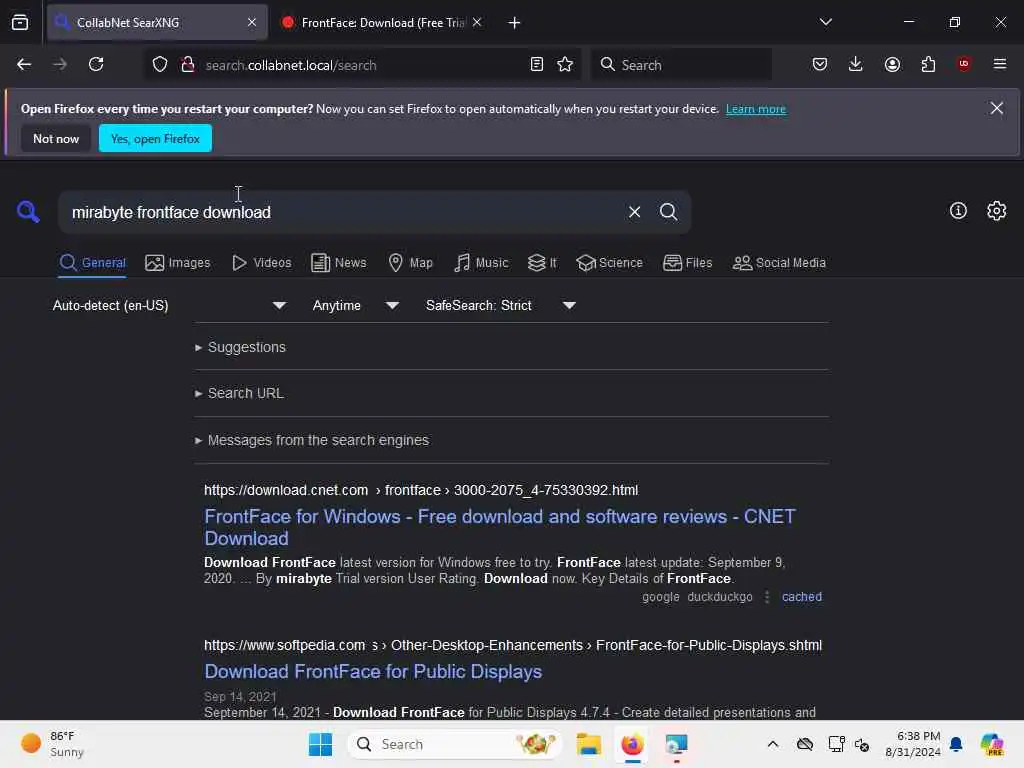Select the General search category
The width and height of the screenshot is (1024, 768).
92,263
